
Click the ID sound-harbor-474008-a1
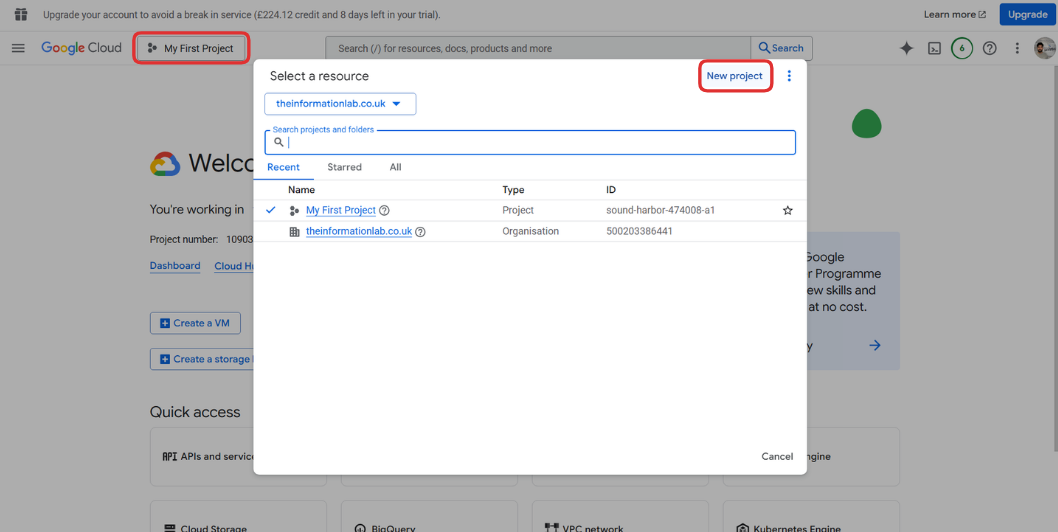tap(661, 211)
